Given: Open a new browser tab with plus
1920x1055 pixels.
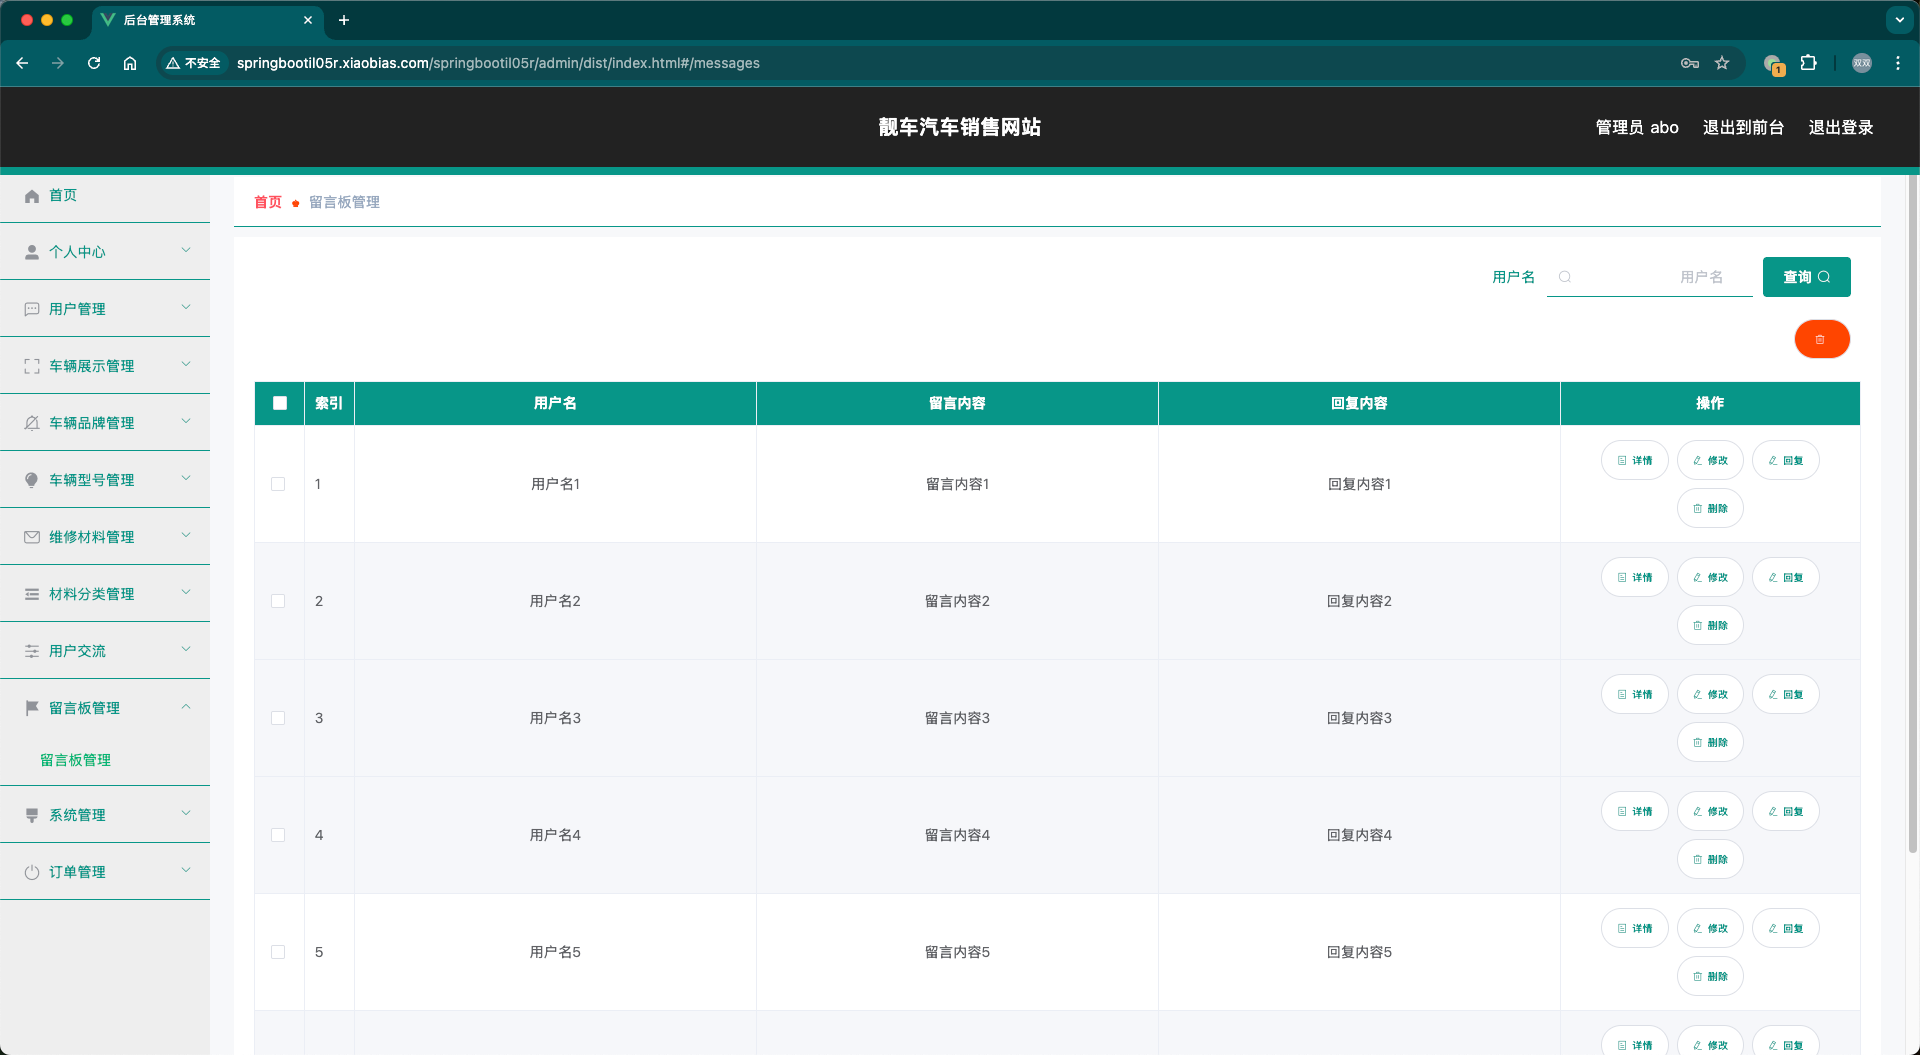Looking at the screenshot, I should click(344, 20).
